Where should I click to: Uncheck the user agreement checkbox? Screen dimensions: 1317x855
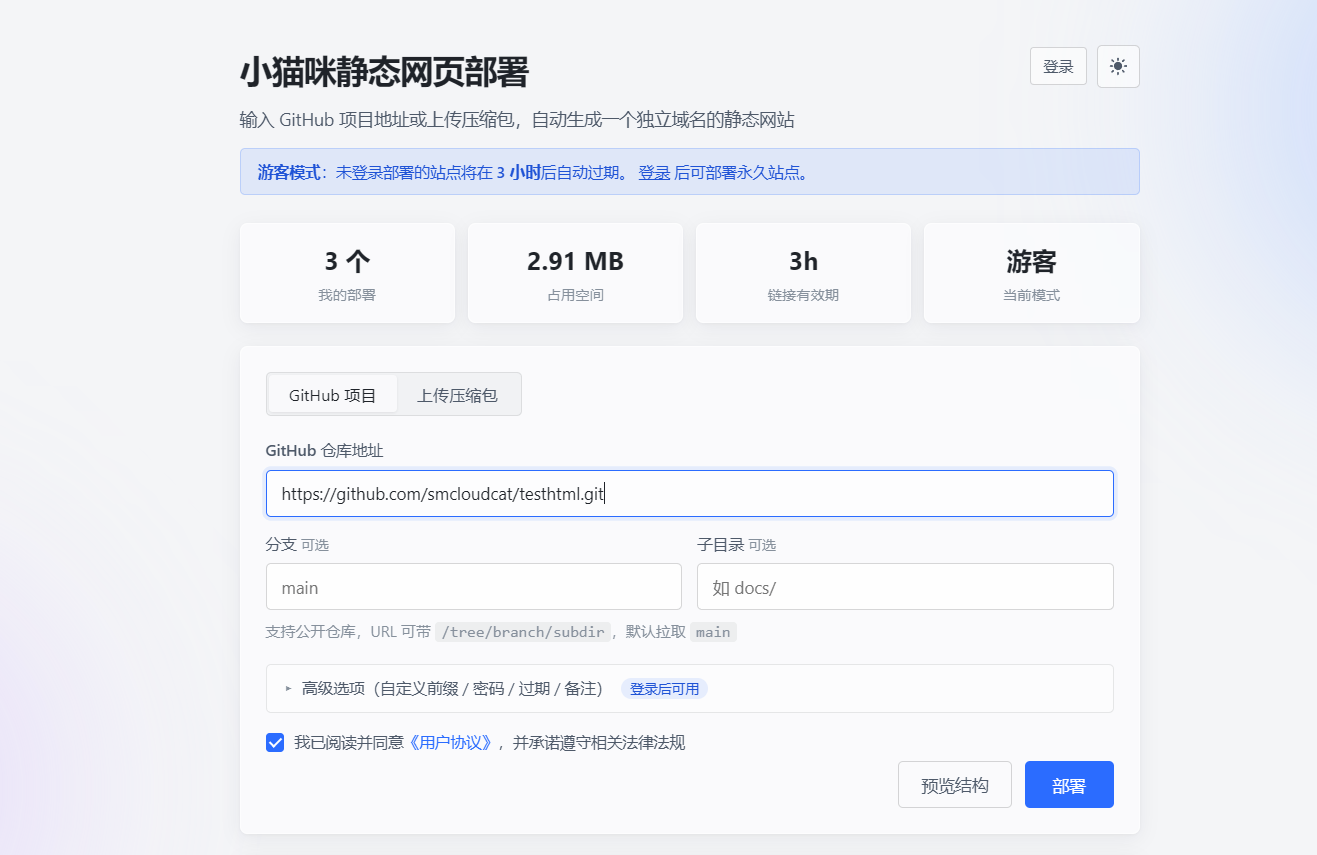(x=275, y=742)
